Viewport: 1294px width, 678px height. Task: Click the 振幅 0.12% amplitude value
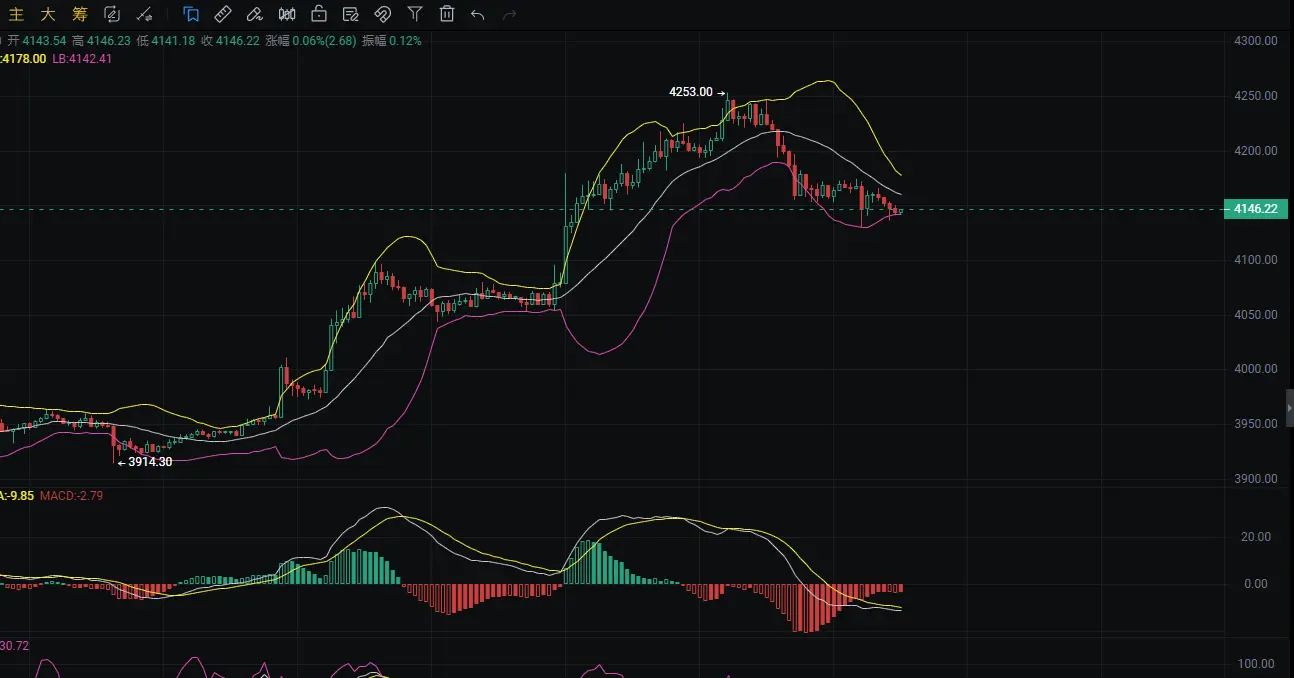click(392, 41)
